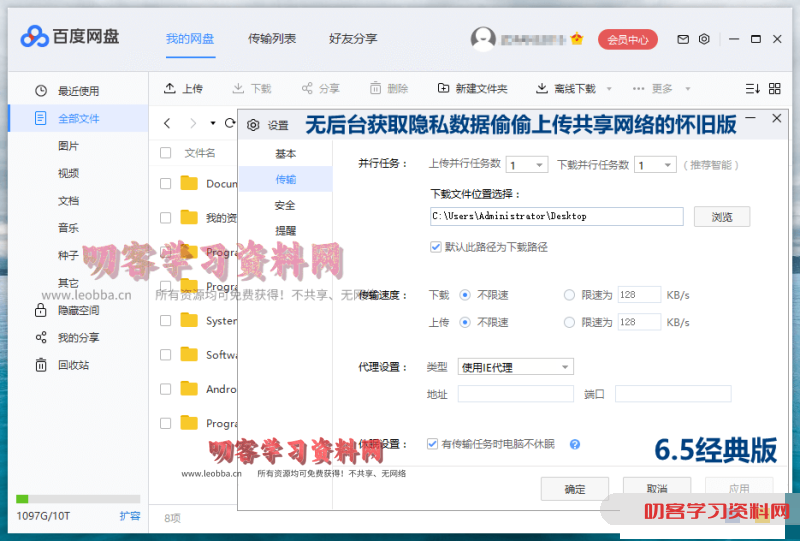Click the 删除 delete toolbar button
This screenshot has width=800, height=541.
coord(389,89)
